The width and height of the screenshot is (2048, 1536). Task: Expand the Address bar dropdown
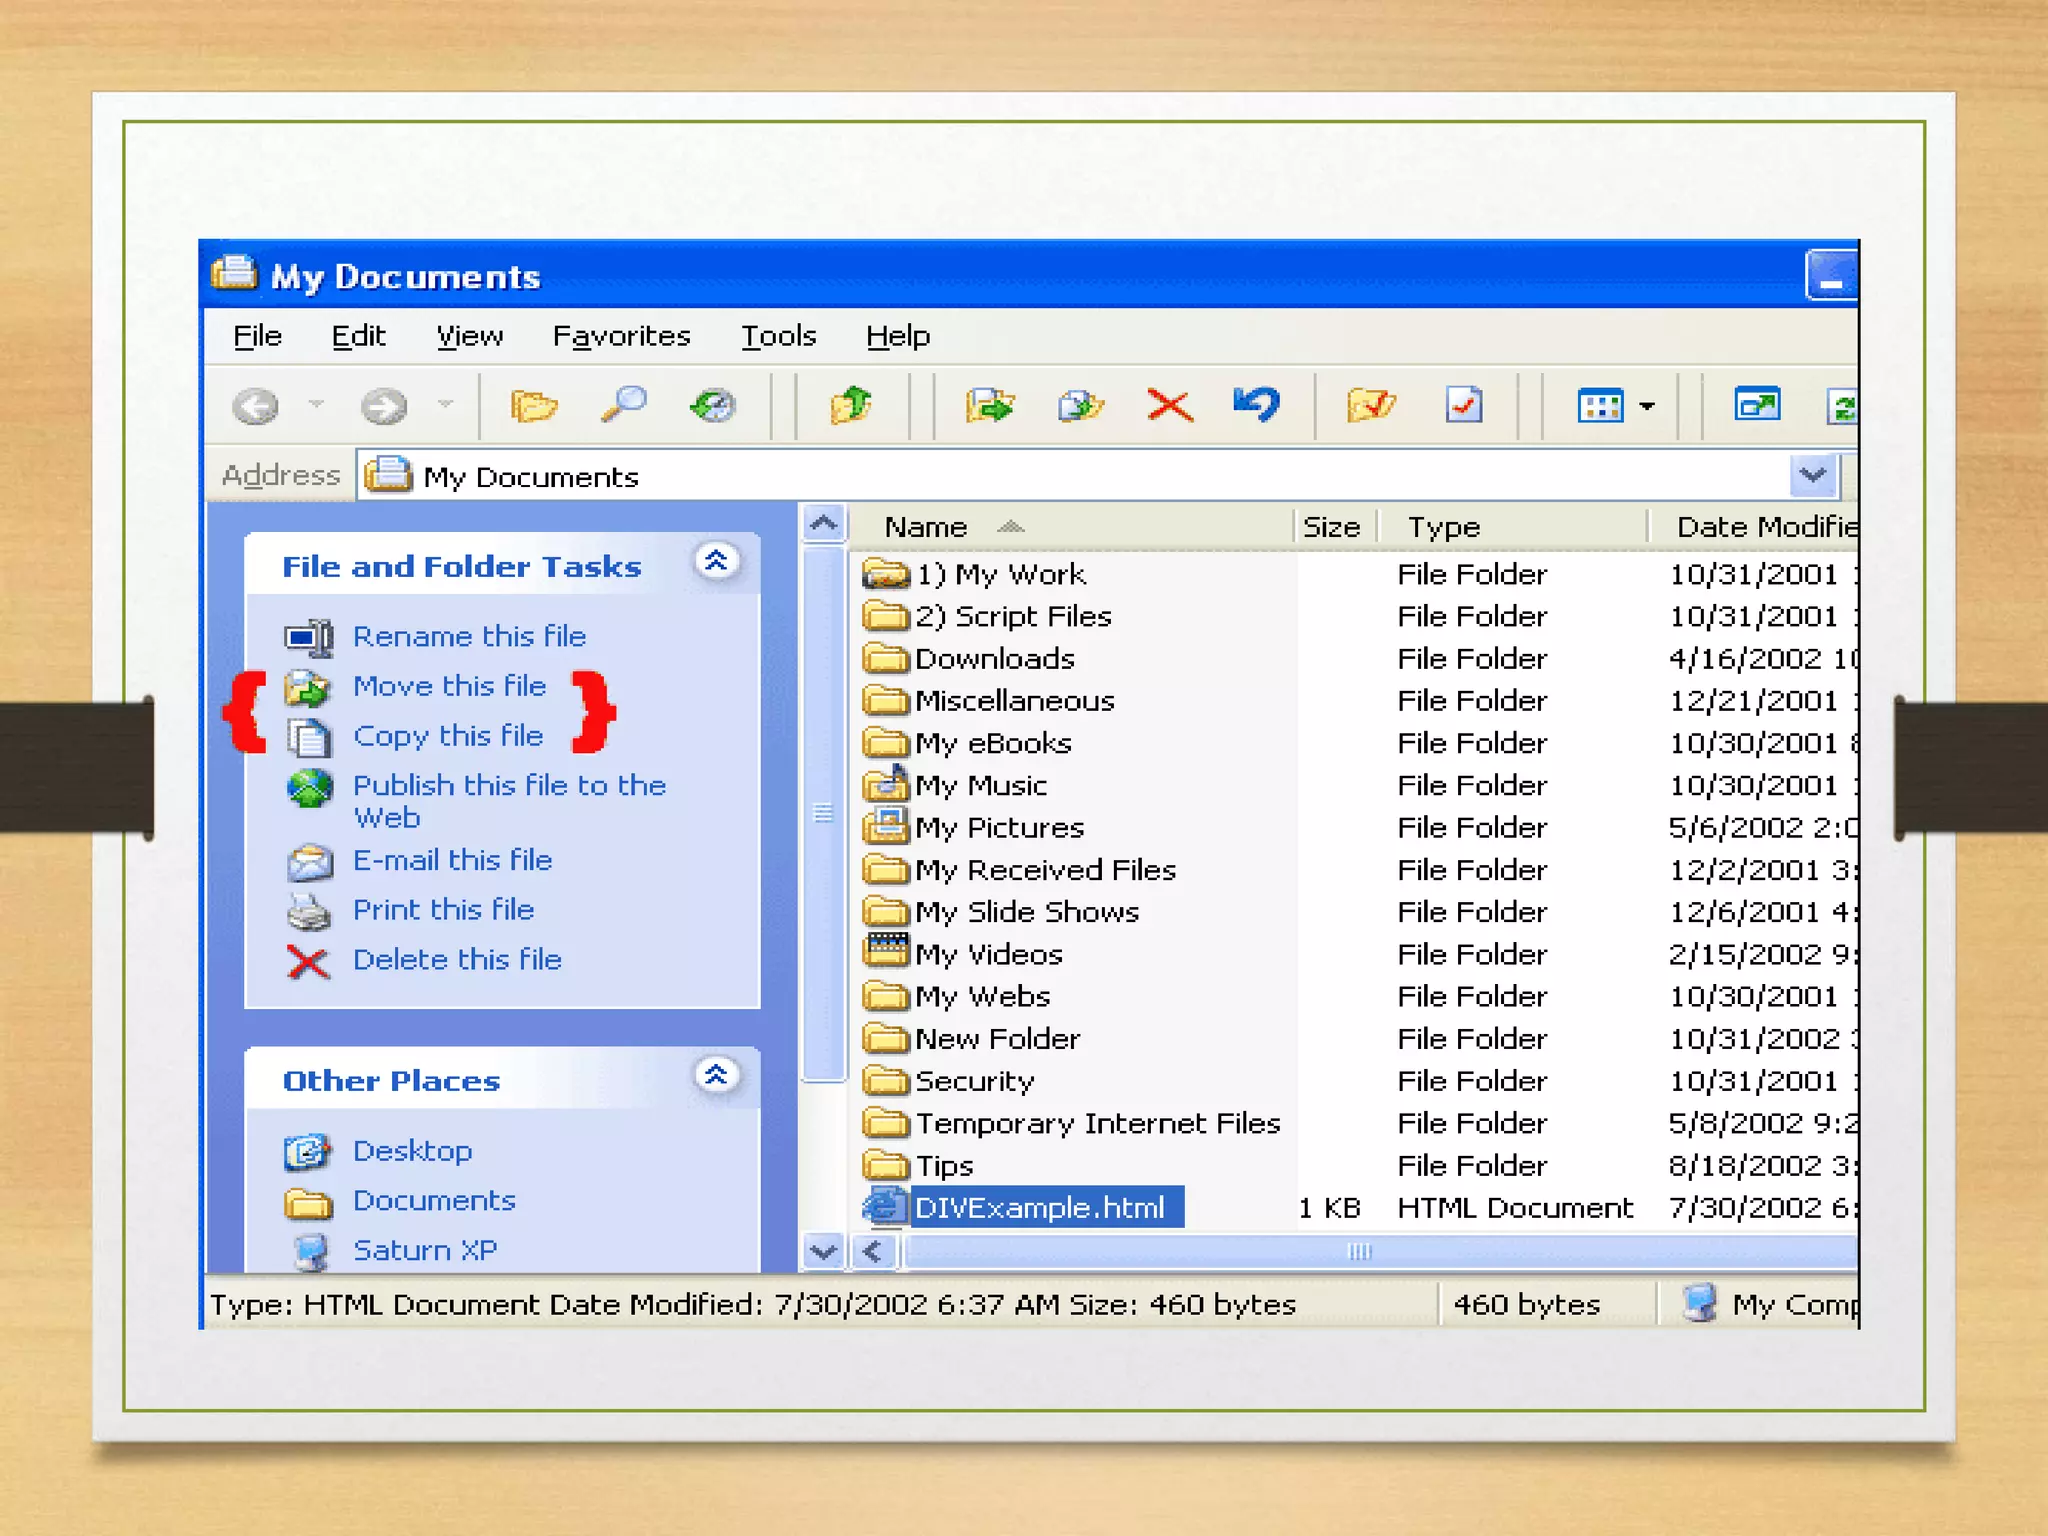pyautogui.click(x=1813, y=475)
